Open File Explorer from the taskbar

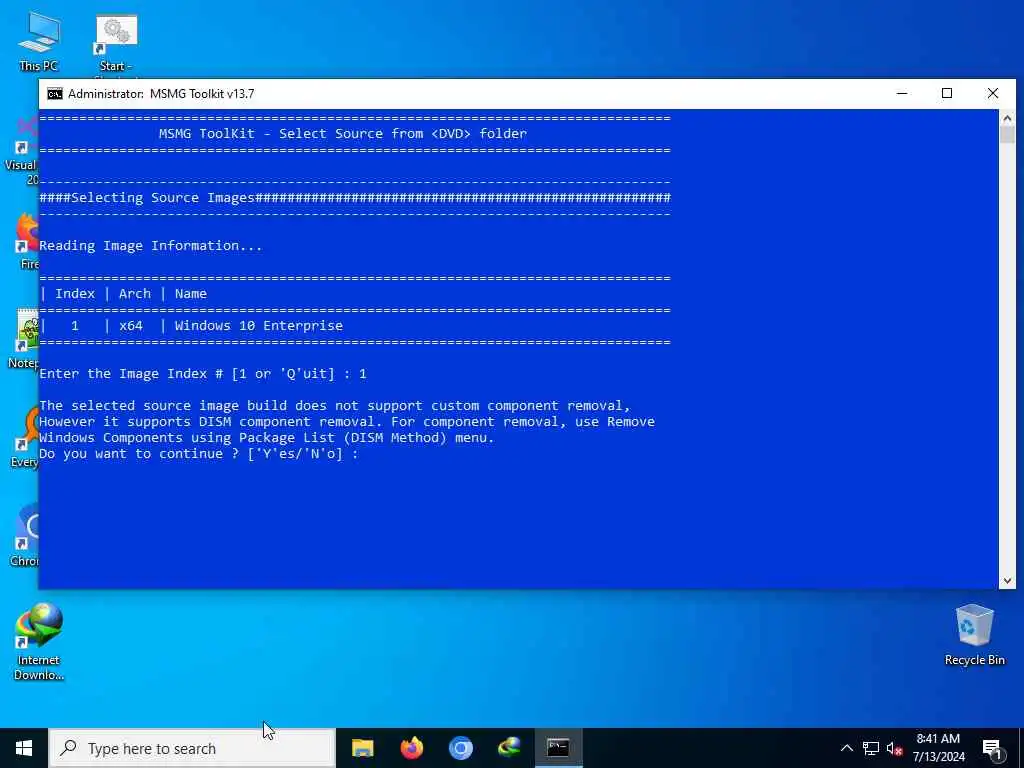pyautogui.click(x=362, y=748)
